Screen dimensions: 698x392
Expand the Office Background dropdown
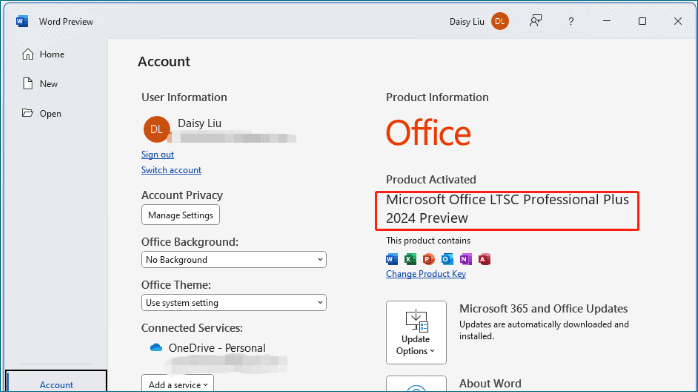[x=234, y=259]
